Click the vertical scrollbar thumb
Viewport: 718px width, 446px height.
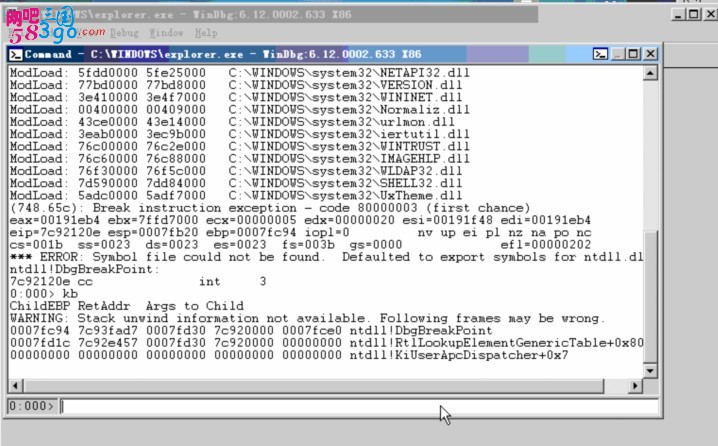pos(650,296)
